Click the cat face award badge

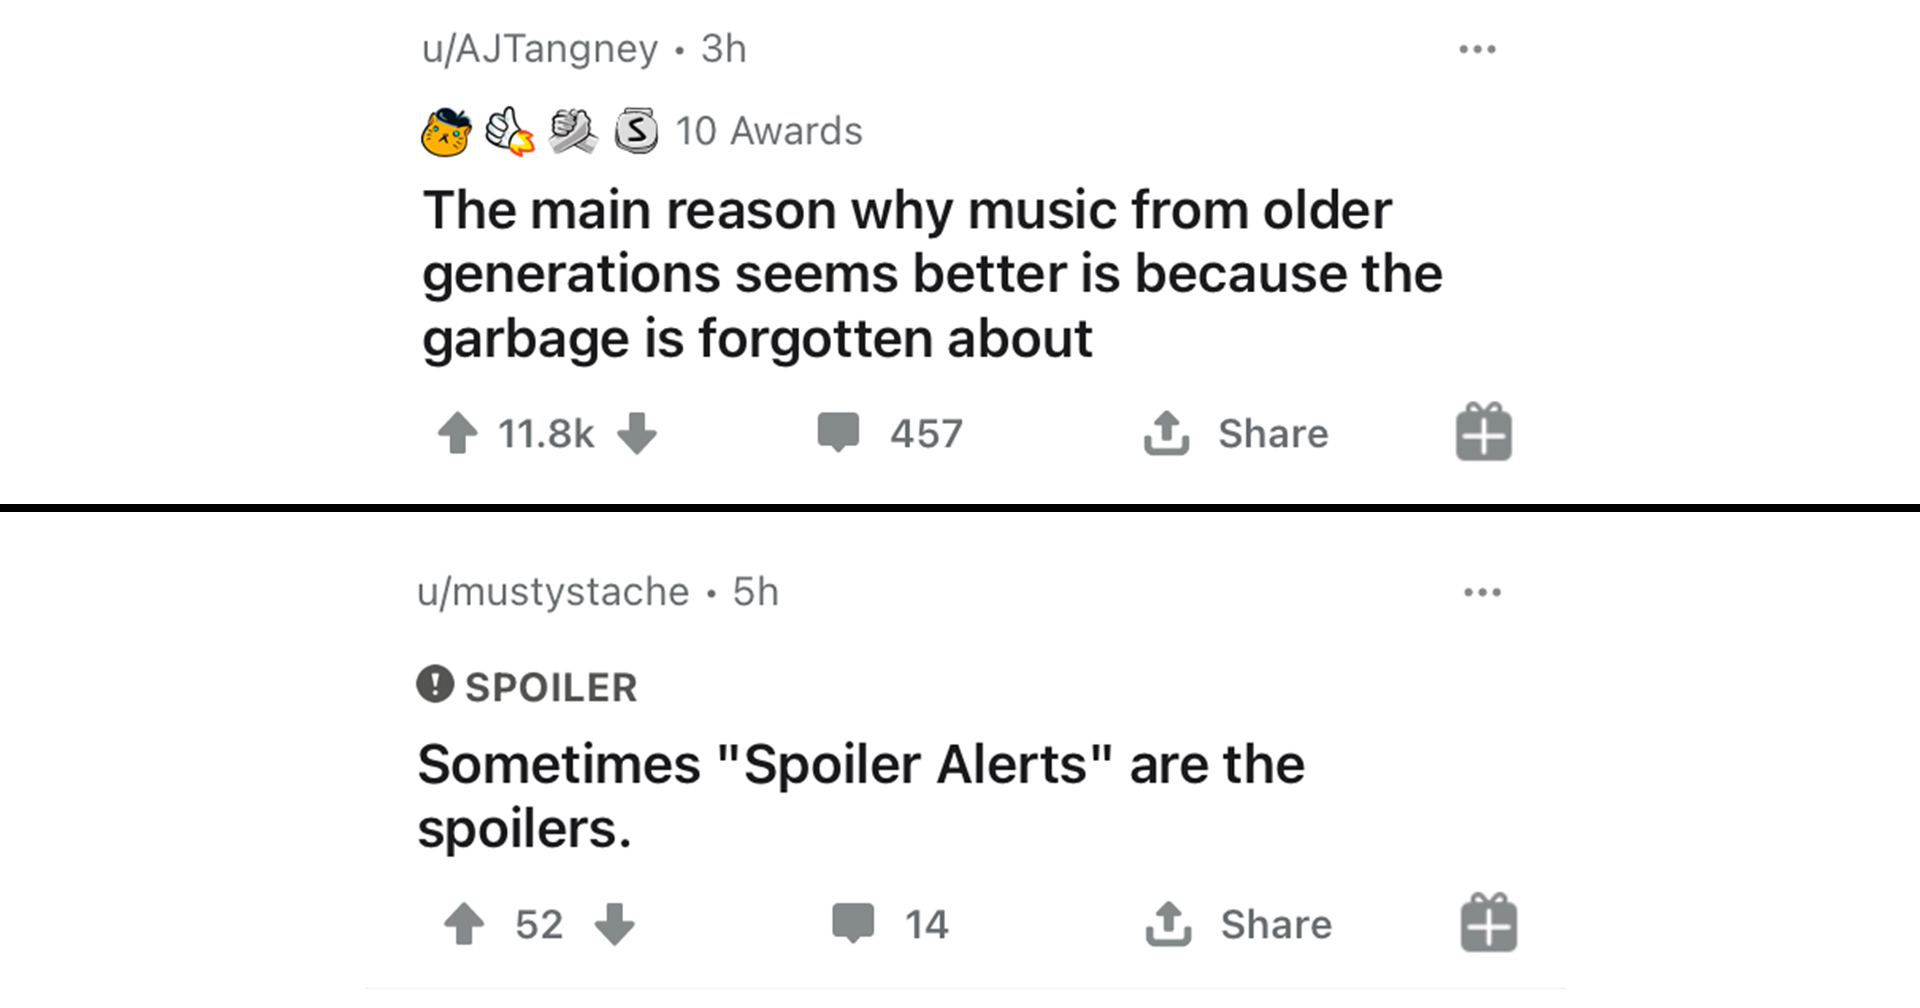(446, 132)
